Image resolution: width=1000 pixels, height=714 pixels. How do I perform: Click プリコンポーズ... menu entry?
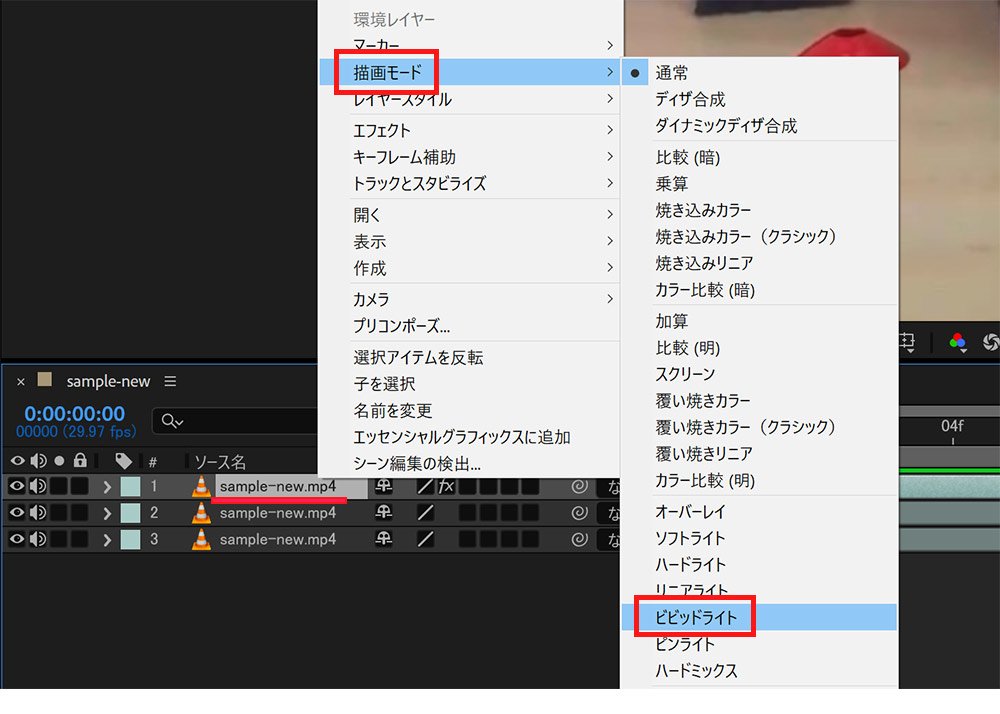[x=469, y=326]
